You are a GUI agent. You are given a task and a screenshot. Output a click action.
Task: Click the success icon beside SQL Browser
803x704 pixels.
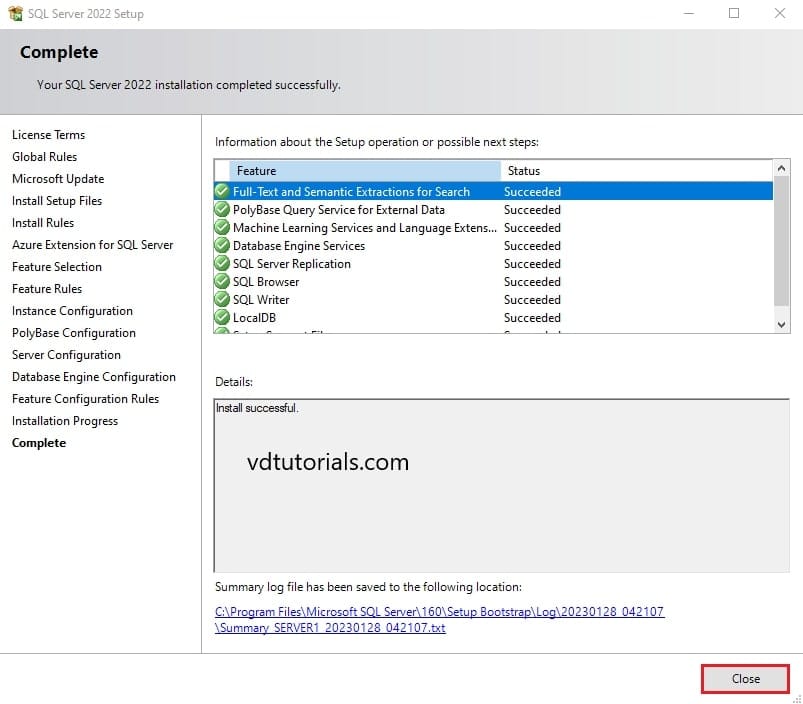(222, 281)
